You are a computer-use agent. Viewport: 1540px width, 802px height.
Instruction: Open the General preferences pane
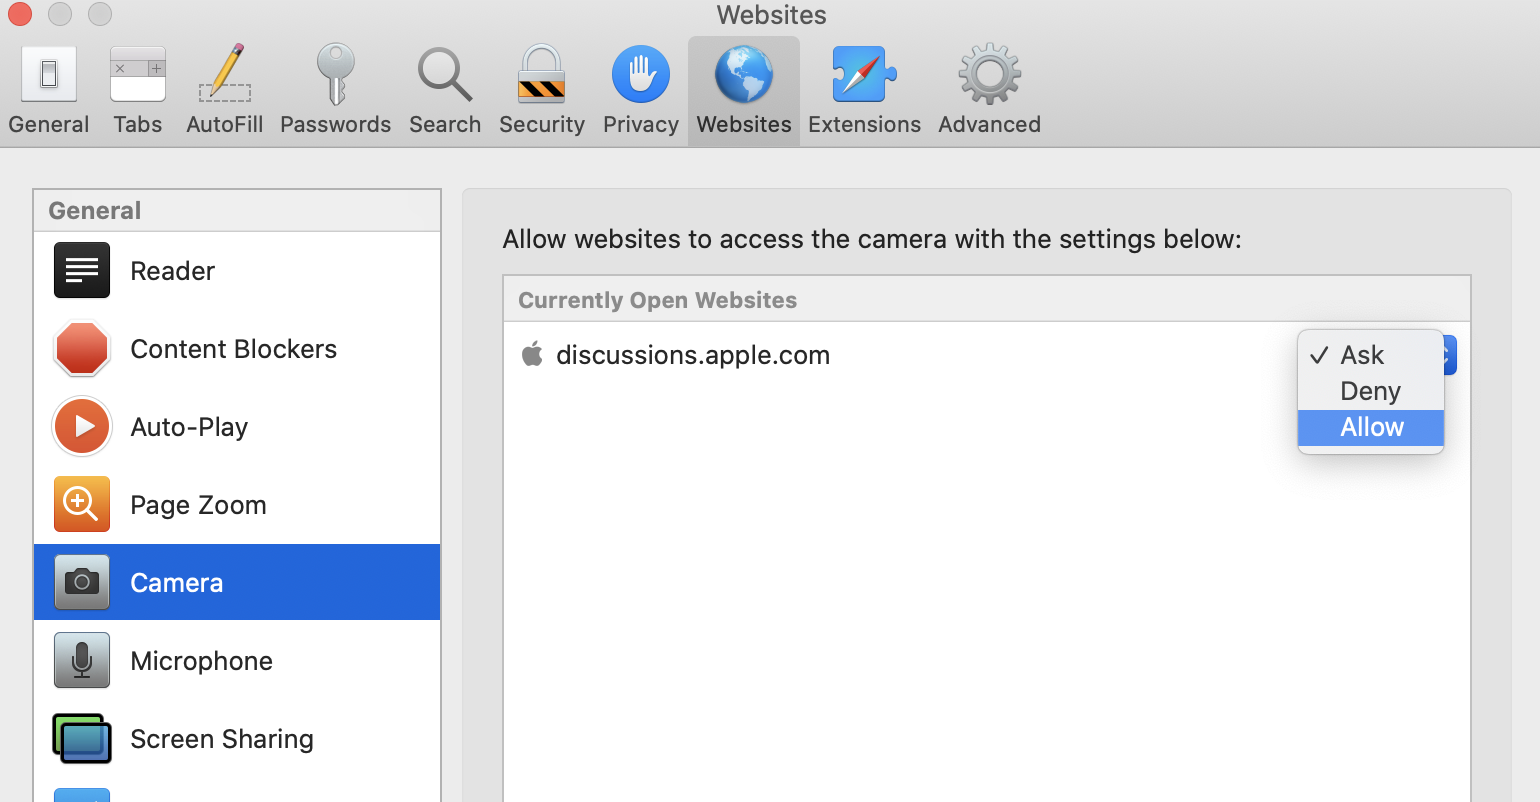pos(48,92)
